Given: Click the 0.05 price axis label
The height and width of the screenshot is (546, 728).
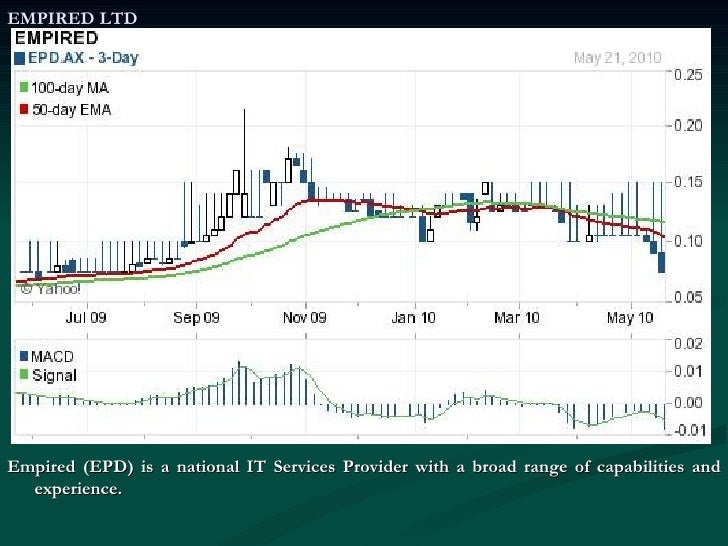Looking at the screenshot, I should point(688,296).
